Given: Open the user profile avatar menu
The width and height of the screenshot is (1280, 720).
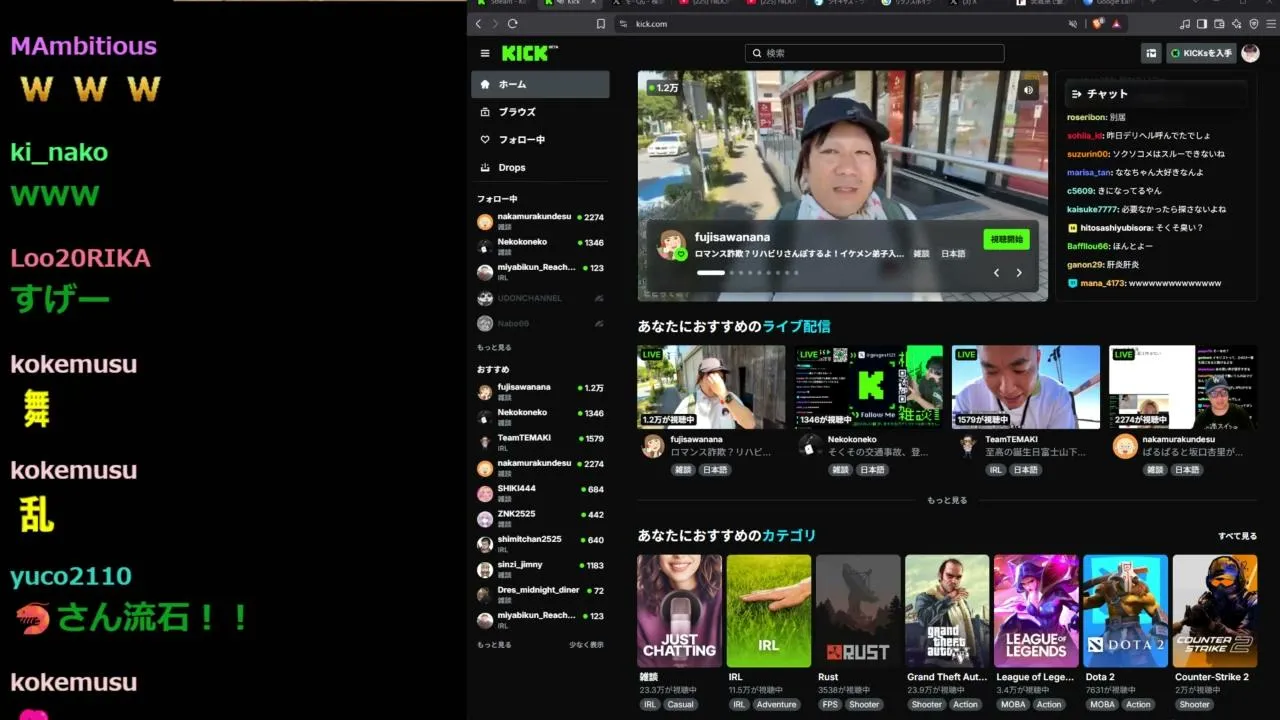Looking at the screenshot, I should [x=1250, y=53].
